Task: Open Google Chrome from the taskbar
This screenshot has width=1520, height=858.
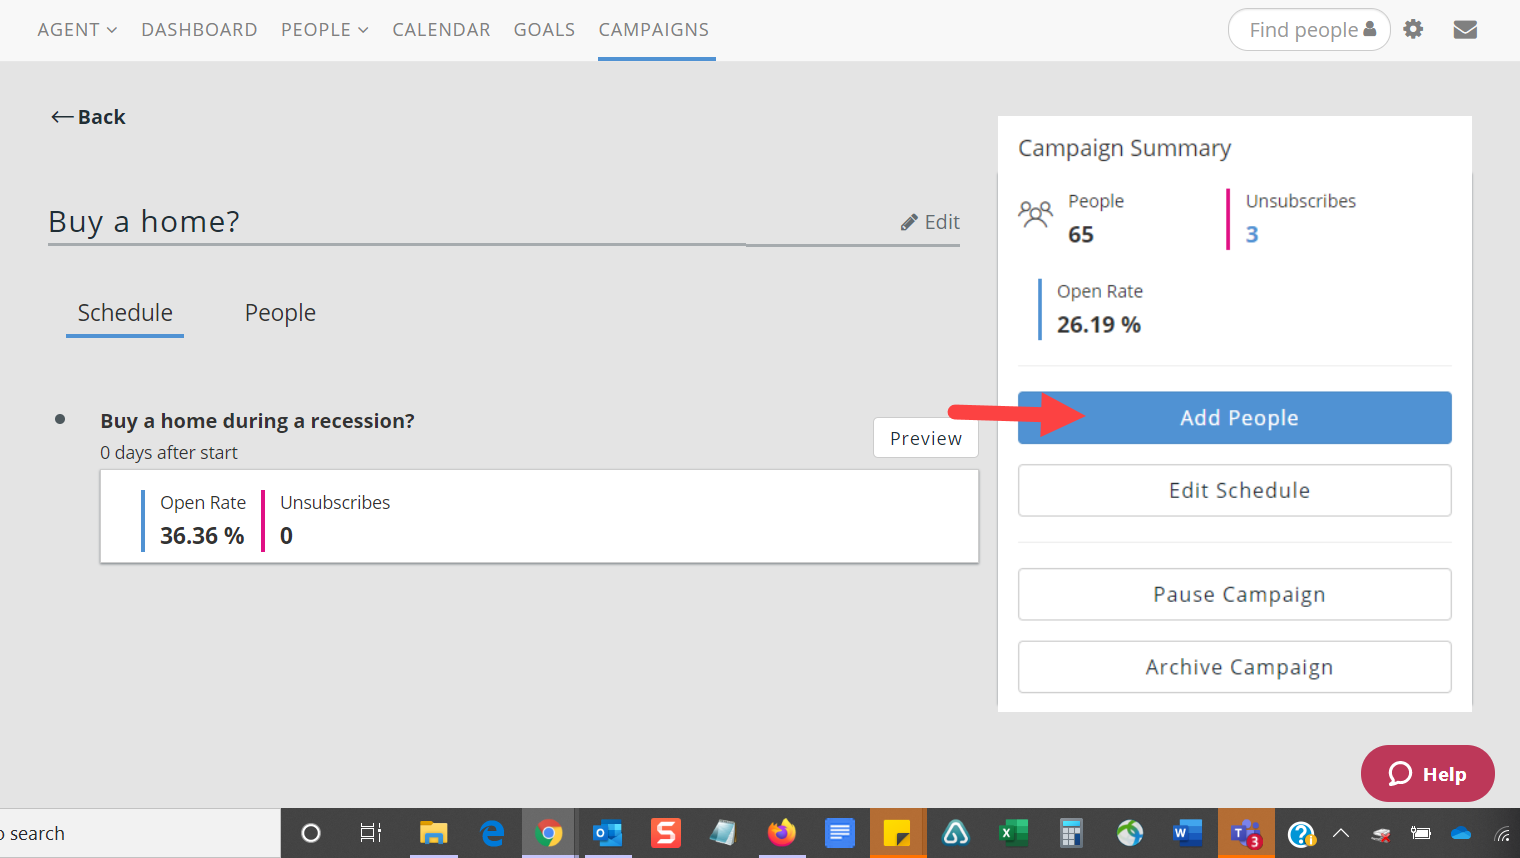Action: point(548,833)
